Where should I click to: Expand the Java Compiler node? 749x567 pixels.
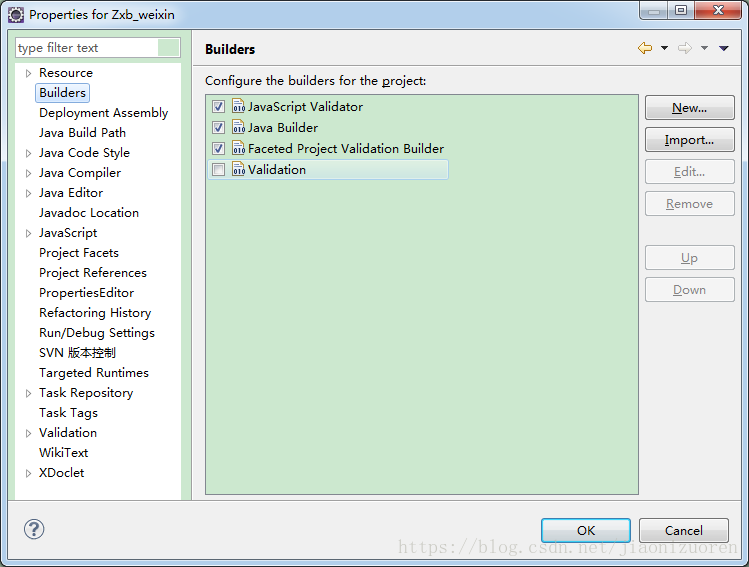(28, 173)
